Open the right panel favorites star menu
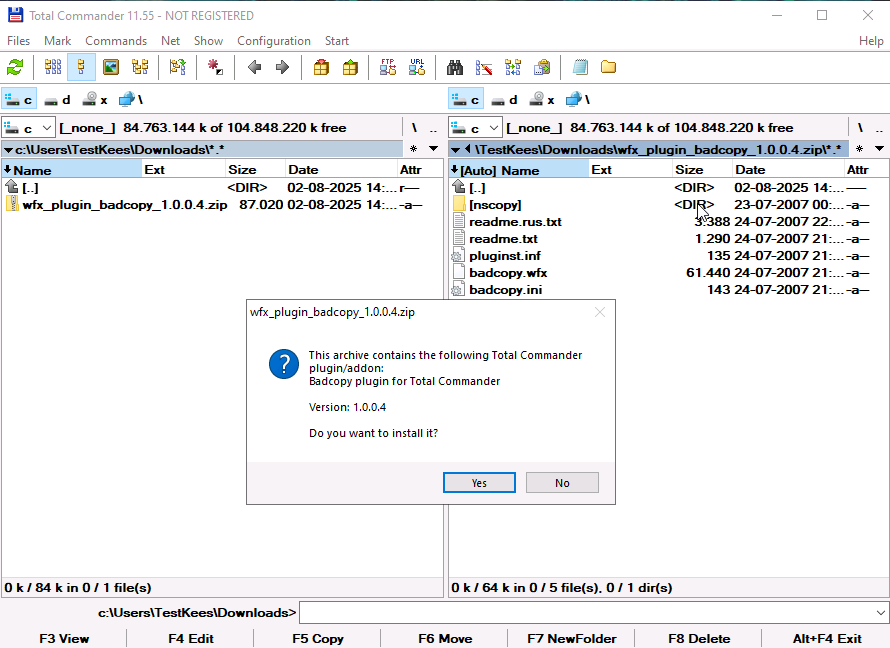The image size is (890, 648). tap(860, 149)
